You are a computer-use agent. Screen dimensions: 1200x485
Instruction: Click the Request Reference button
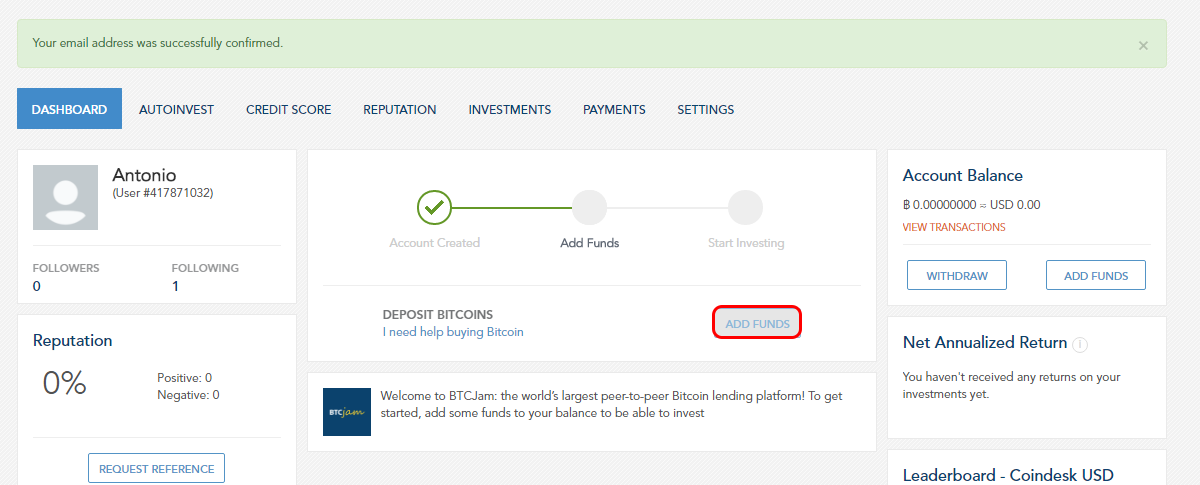coord(156,468)
